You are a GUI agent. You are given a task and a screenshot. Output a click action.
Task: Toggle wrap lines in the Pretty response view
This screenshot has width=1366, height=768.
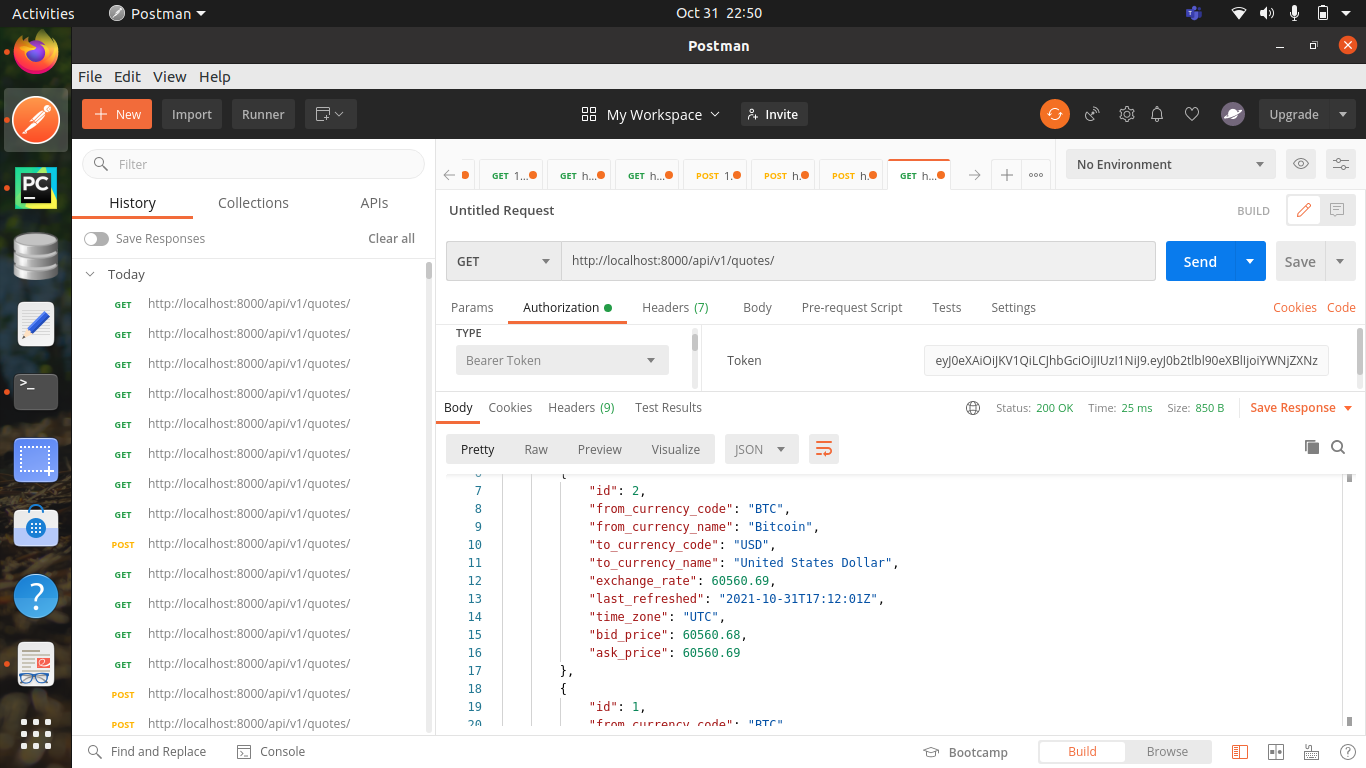(x=824, y=449)
